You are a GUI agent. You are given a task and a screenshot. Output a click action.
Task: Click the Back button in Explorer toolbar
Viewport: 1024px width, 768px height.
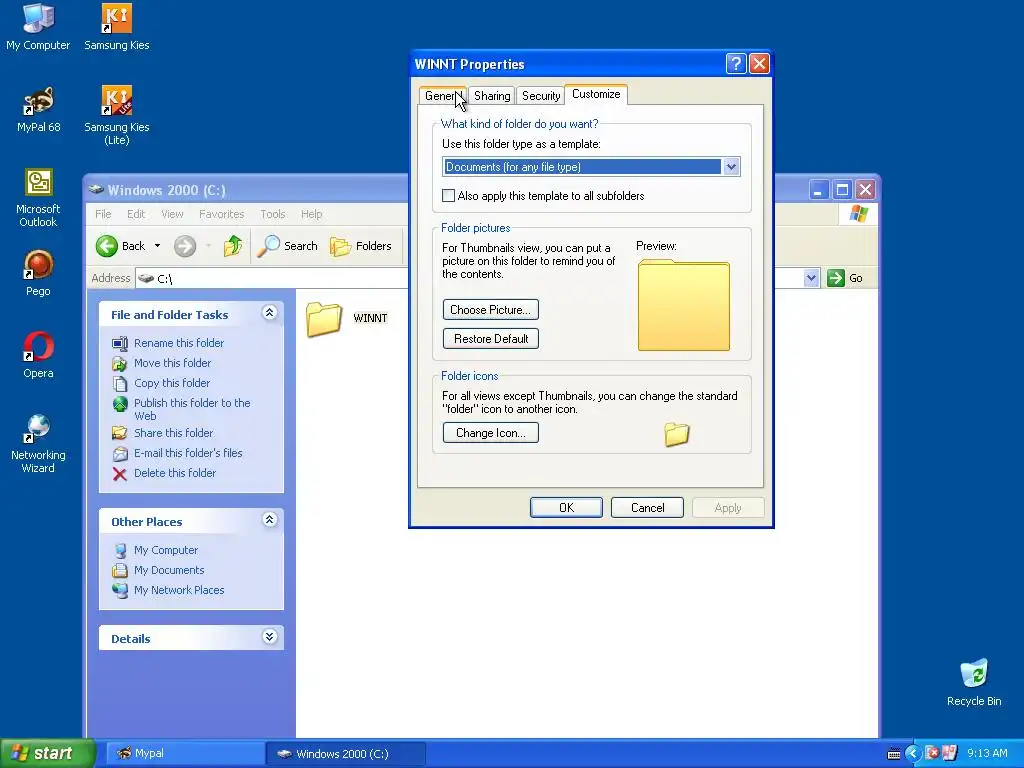point(121,246)
